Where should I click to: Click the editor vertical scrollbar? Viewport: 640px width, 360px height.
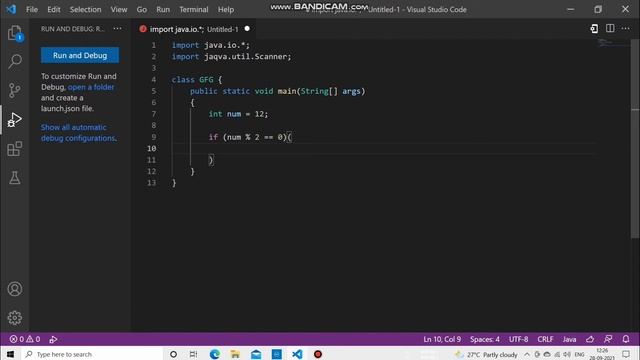(x=635, y=139)
